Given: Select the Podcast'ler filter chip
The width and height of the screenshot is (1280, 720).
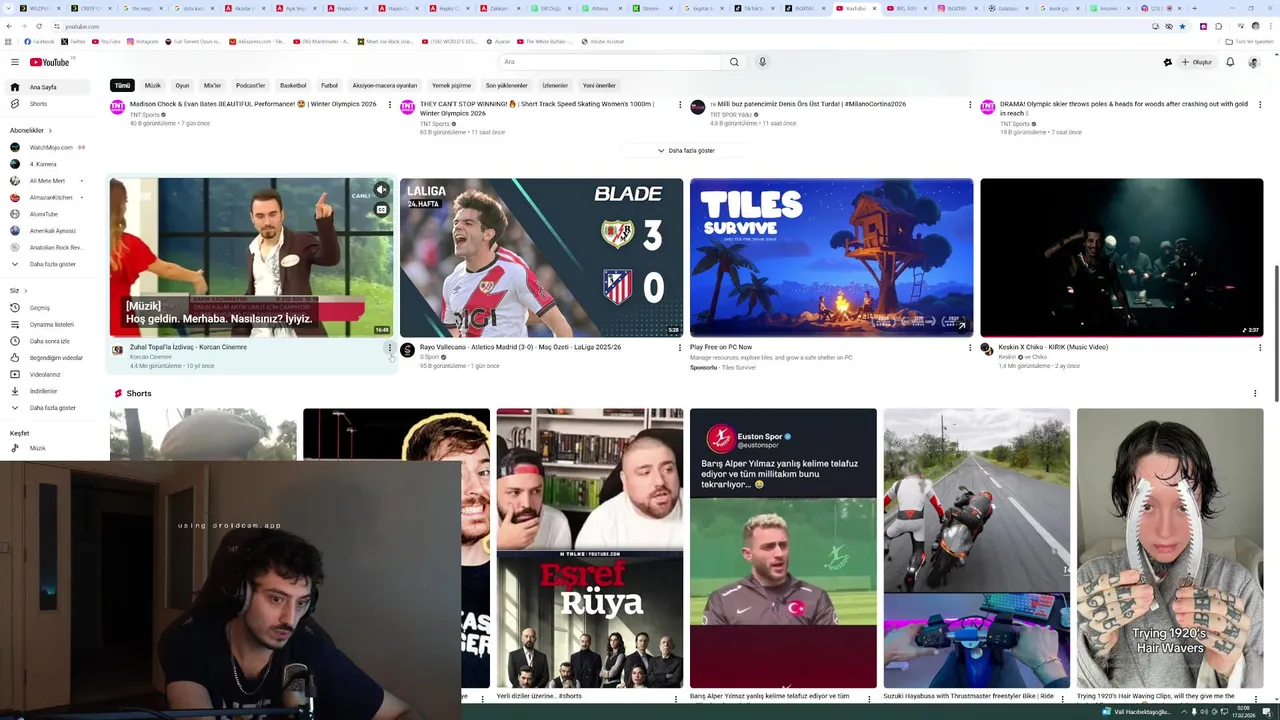Looking at the screenshot, I should [251, 85].
